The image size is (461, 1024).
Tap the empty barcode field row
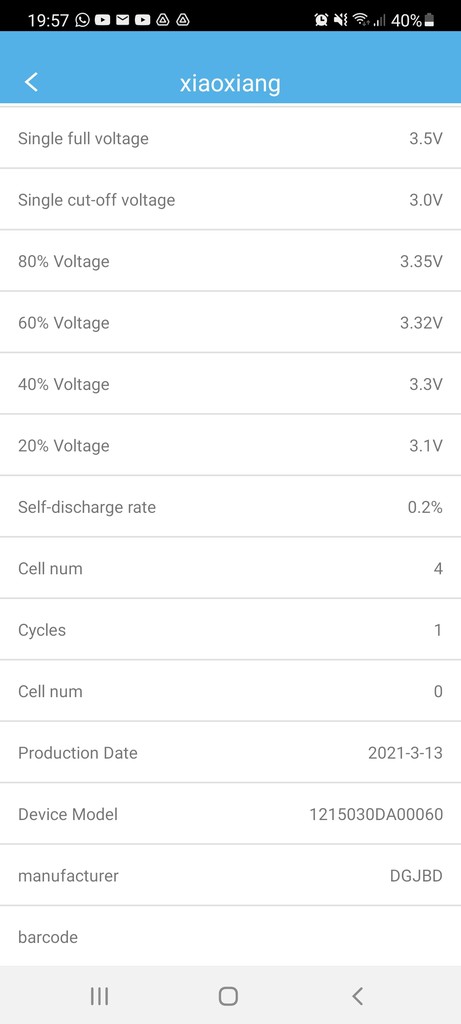[x=230, y=936]
